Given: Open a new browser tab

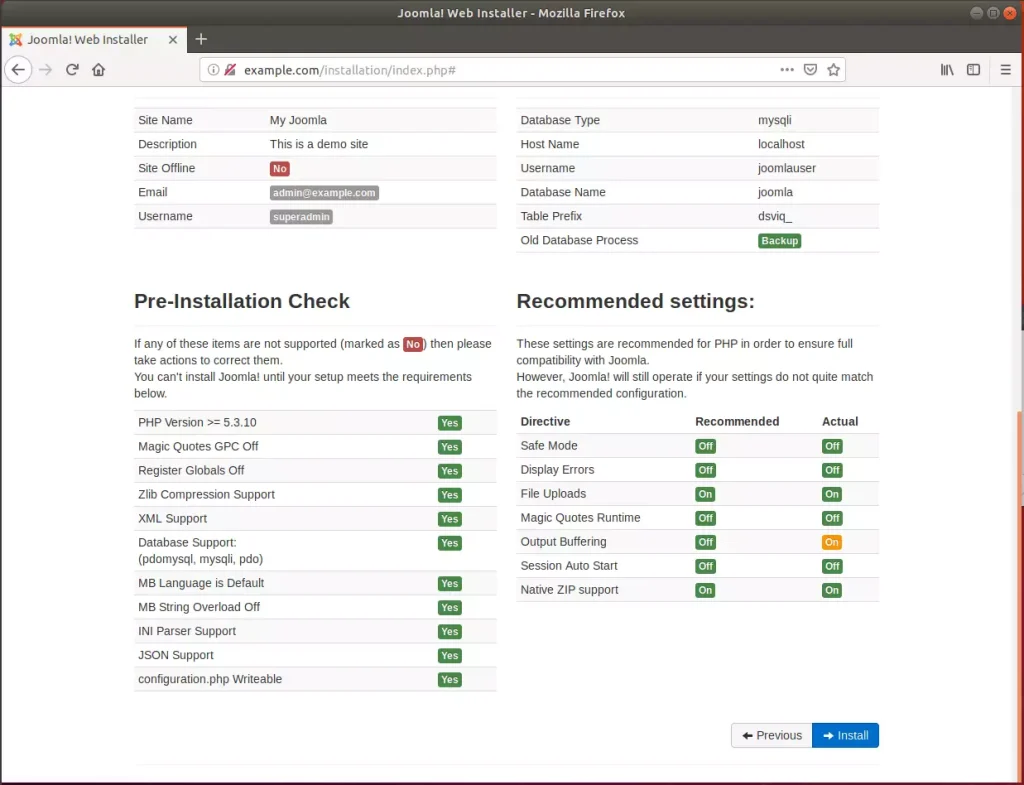Looking at the screenshot, I should tap(201, 39).
